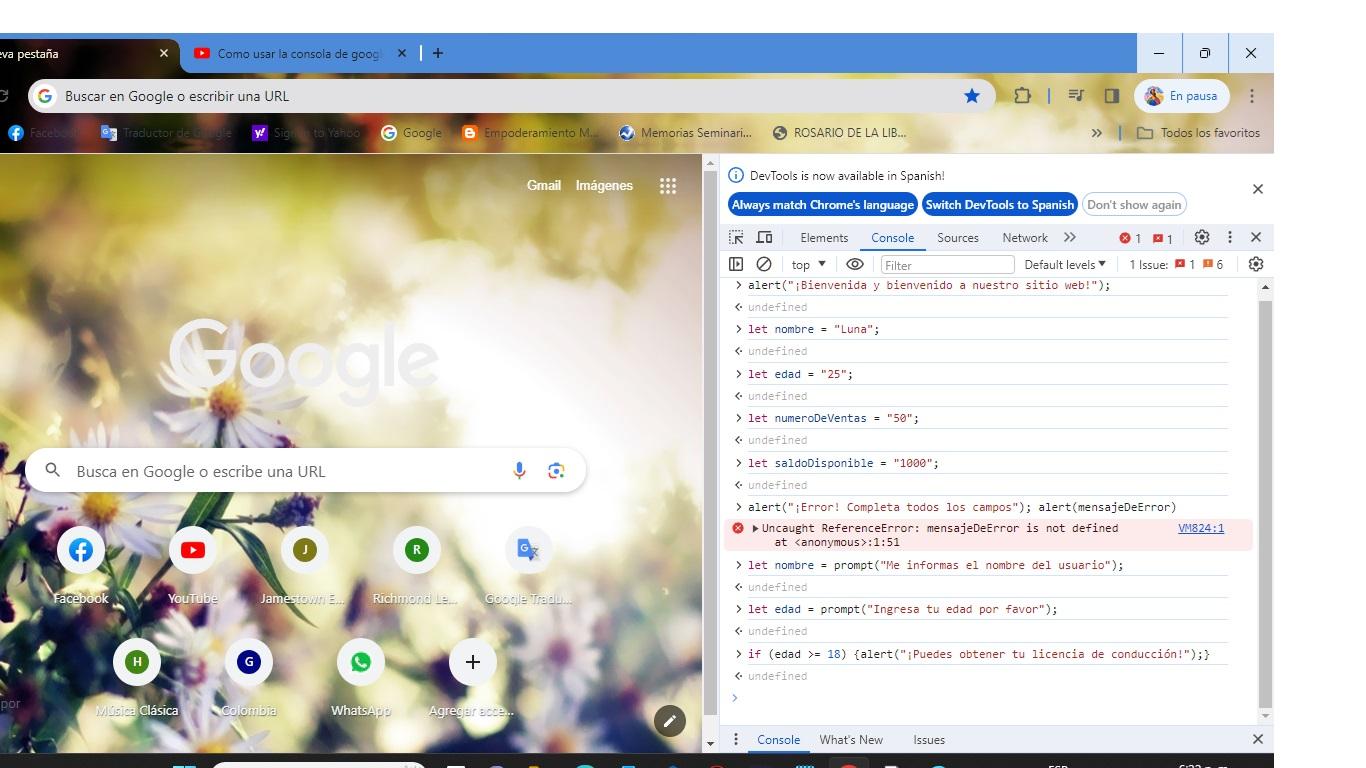Click the console vertical scrollbar
Image resolution: width=1366 pixels, height=768 pixels.
[x=1265, y=503]
